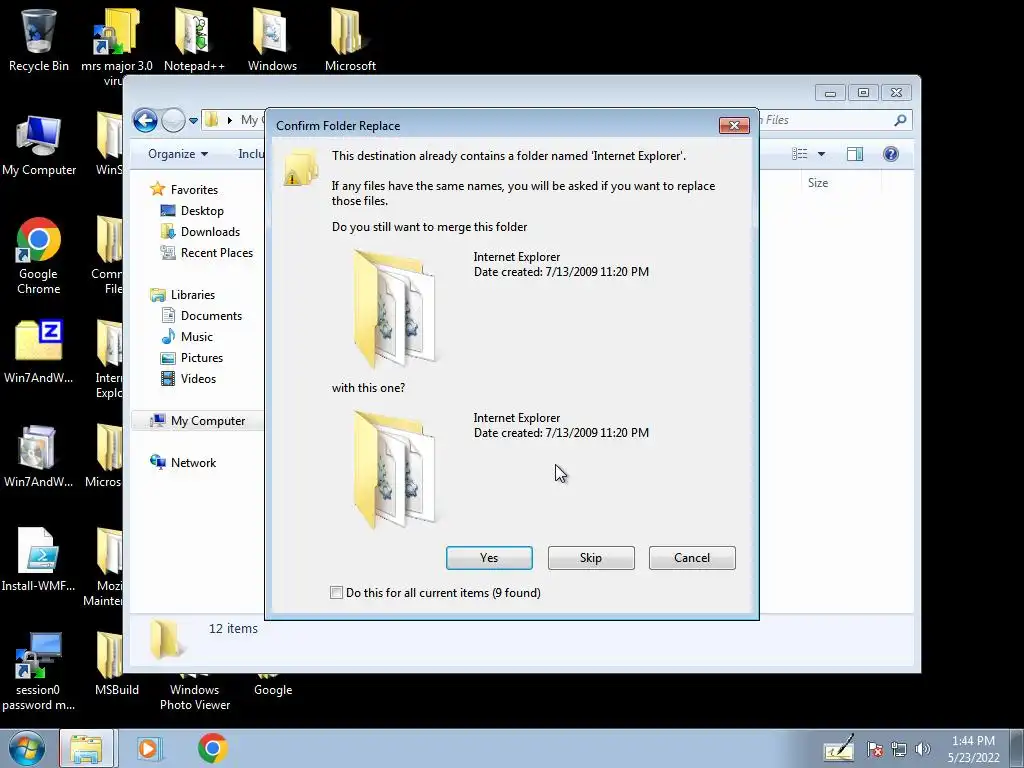Select the upper Internet Explorer folder thumbnail

394,308
